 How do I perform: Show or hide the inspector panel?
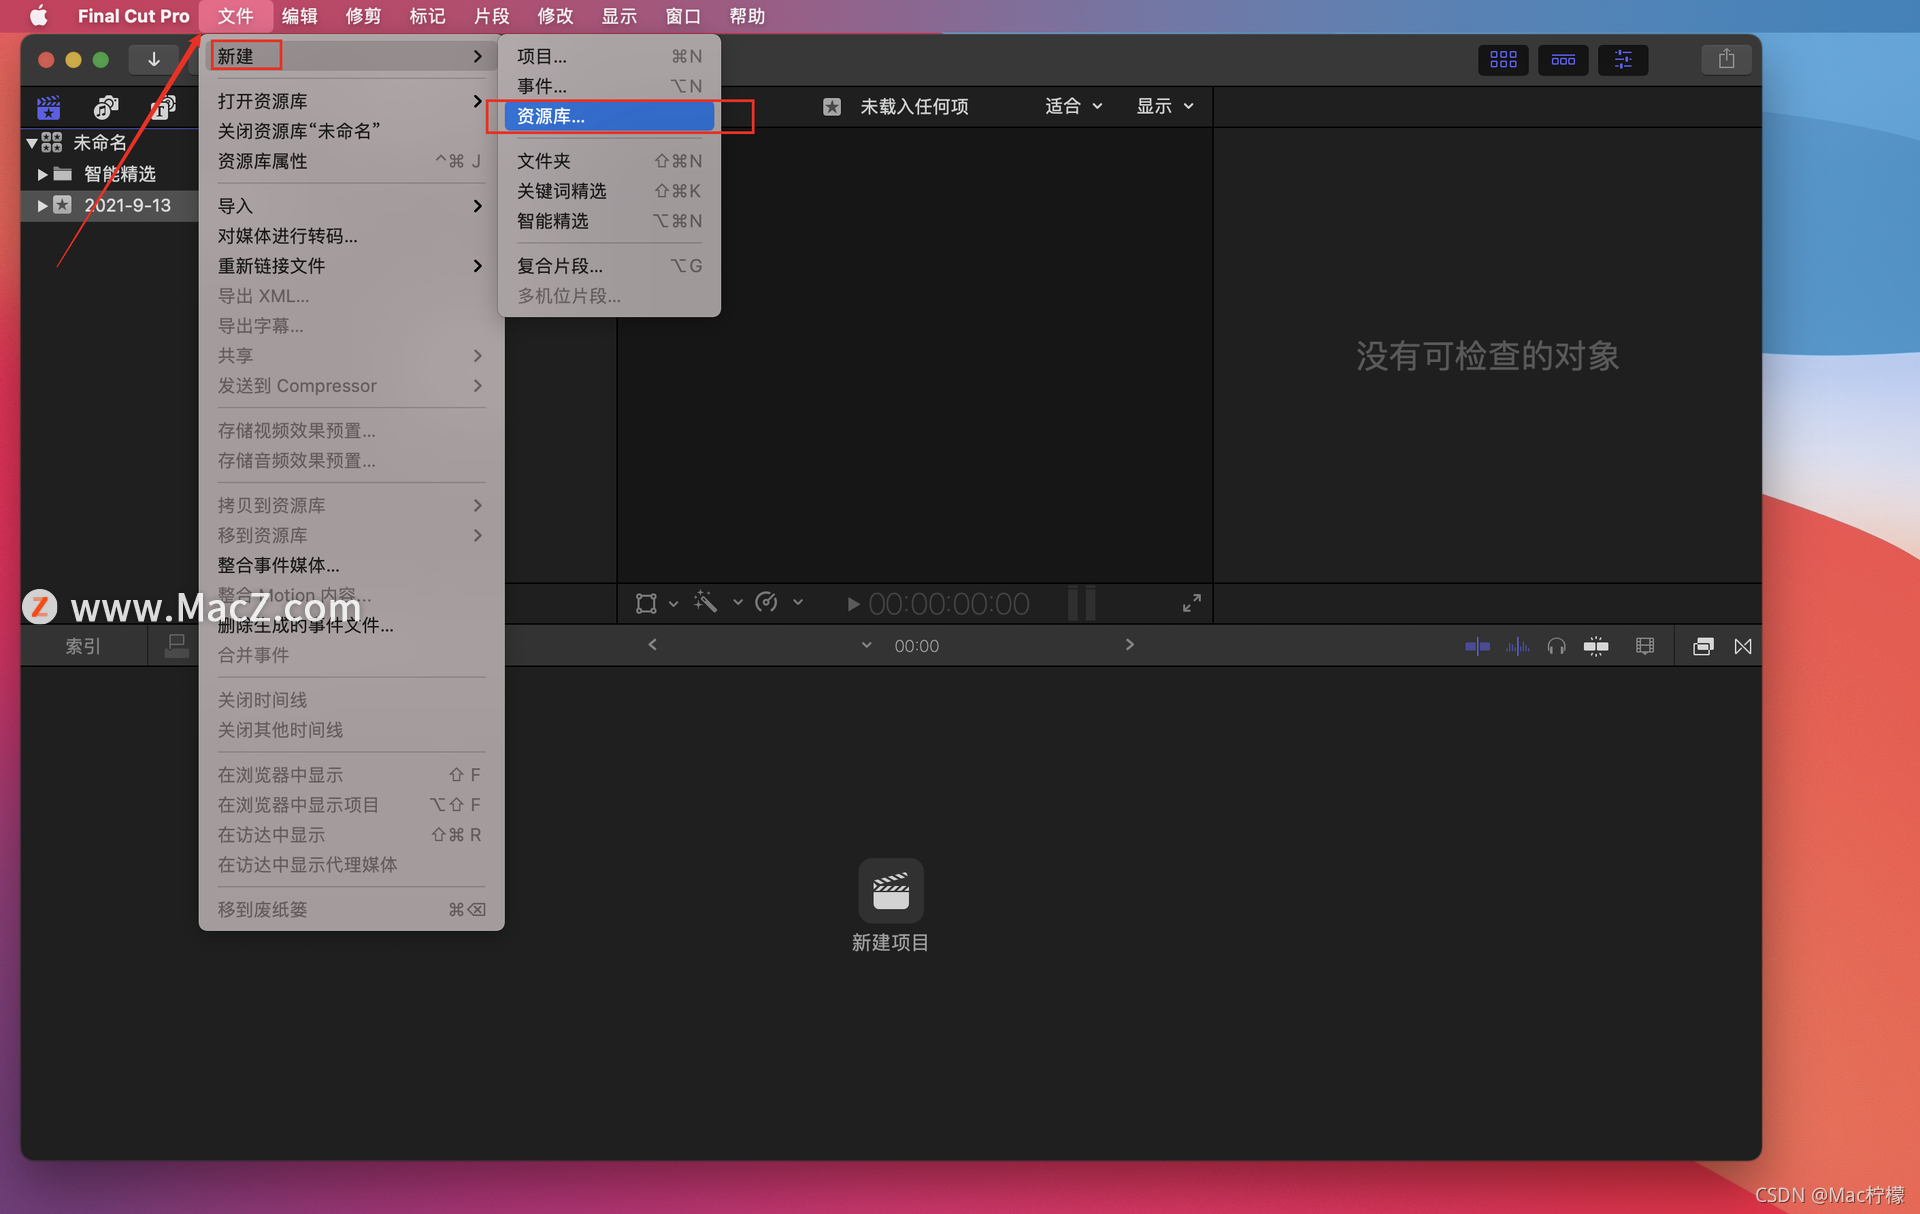[1622, 59]
